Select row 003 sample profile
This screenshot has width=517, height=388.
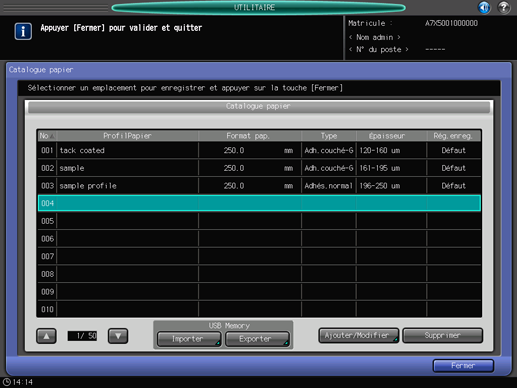pyautogui.click(x=259, y=186)
